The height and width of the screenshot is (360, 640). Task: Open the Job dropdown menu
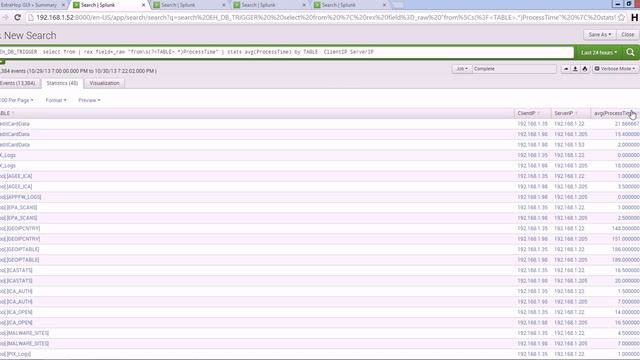point(462,69)
